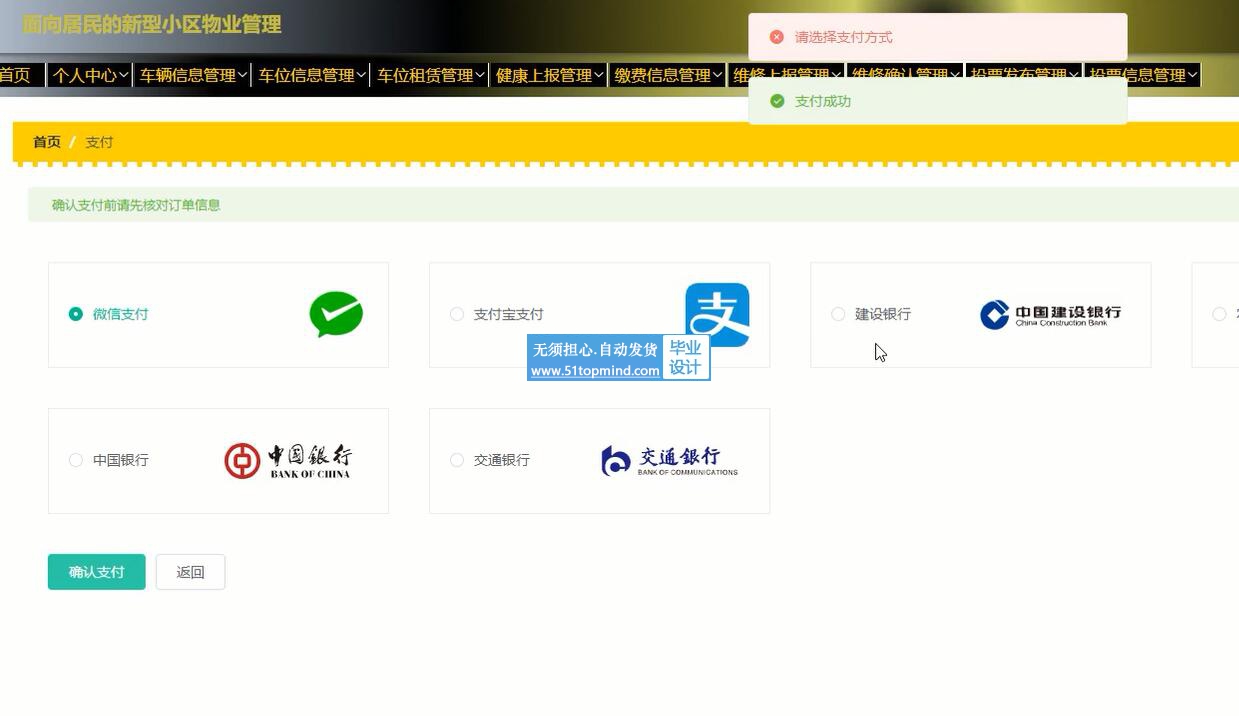Screen dimensions: 1239x716
Task: Confirm payment with the 确认支付 button
Action: pyautogui.click(x=97, y=572)
